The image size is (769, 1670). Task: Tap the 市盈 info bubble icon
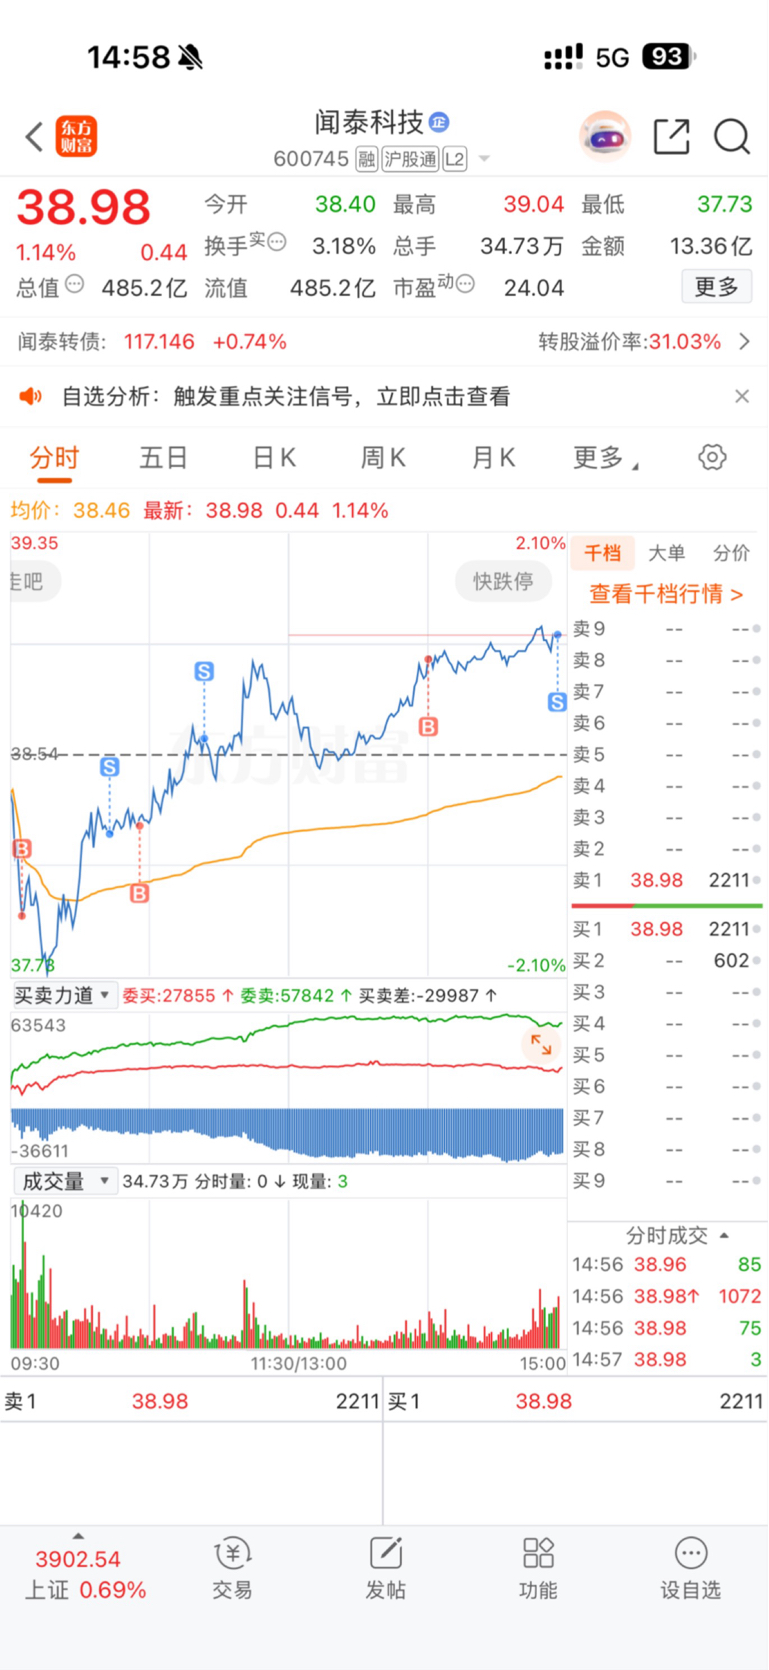465,284
